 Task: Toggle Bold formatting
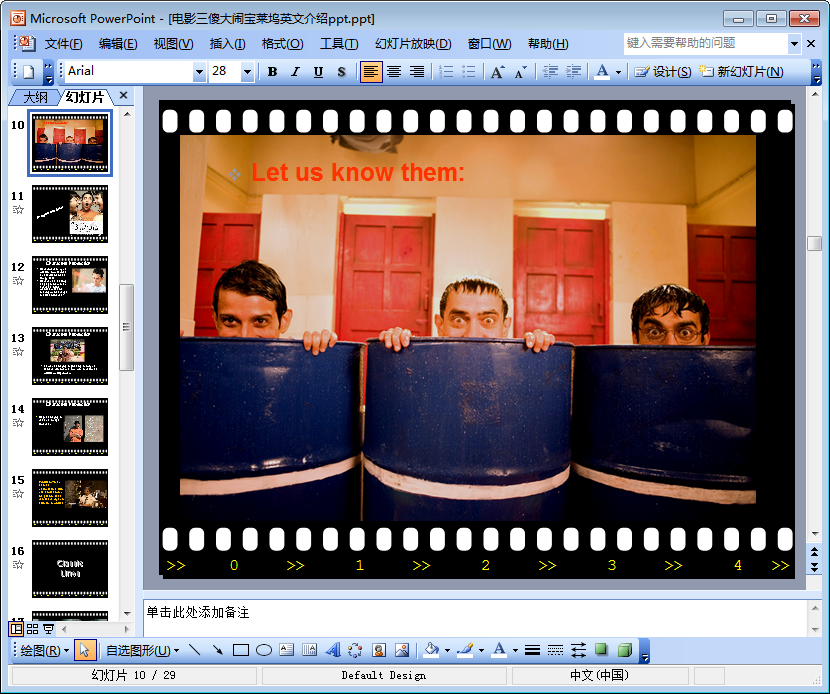coord(273,71)
